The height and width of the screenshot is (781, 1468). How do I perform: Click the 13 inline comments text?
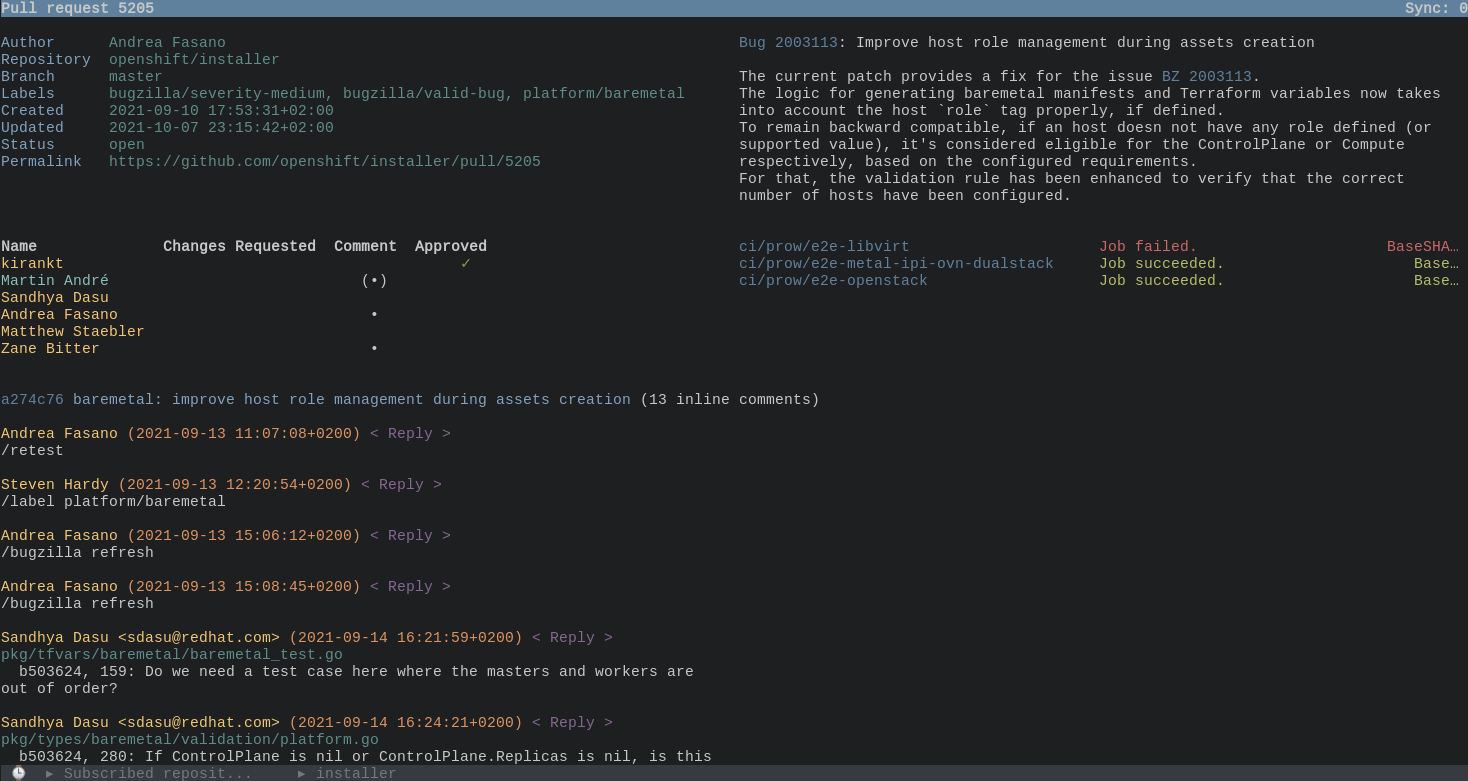[x=730, y=400]
